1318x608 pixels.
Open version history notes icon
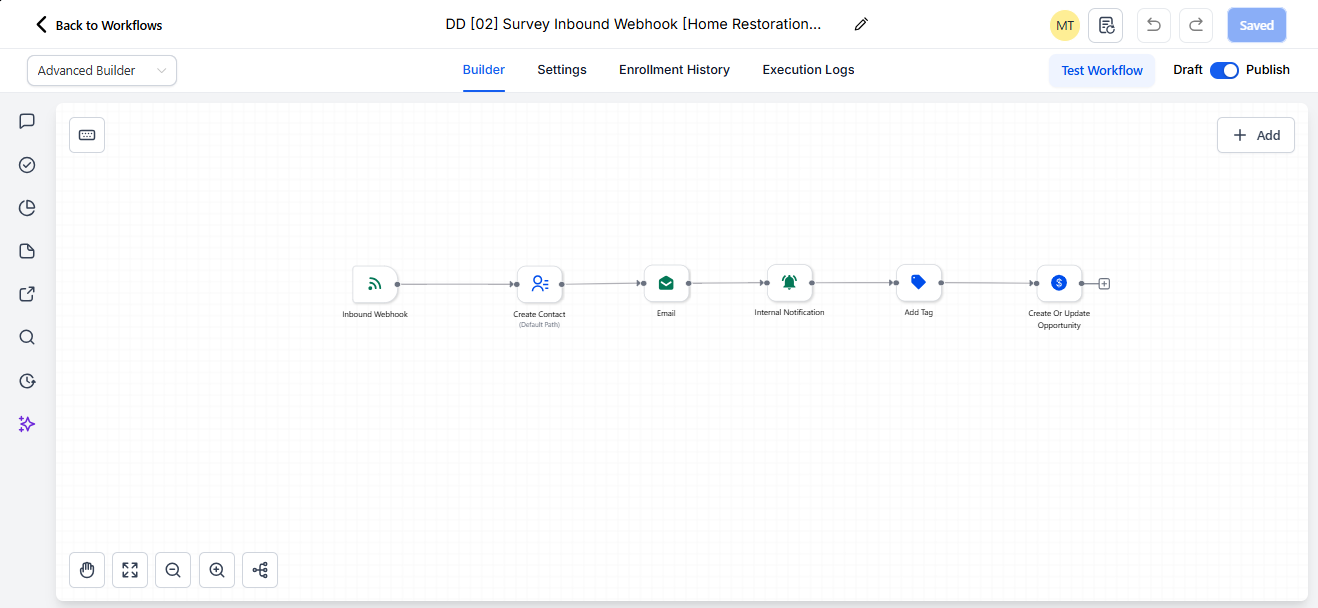tap(1105, 25)
